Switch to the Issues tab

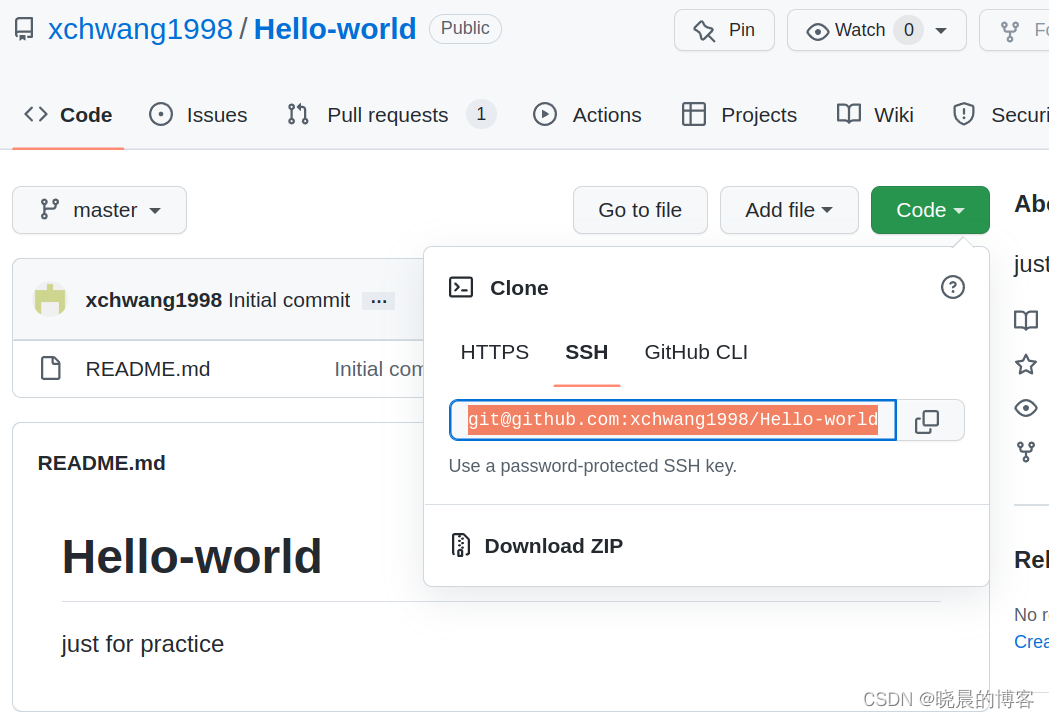coord(198,115)
